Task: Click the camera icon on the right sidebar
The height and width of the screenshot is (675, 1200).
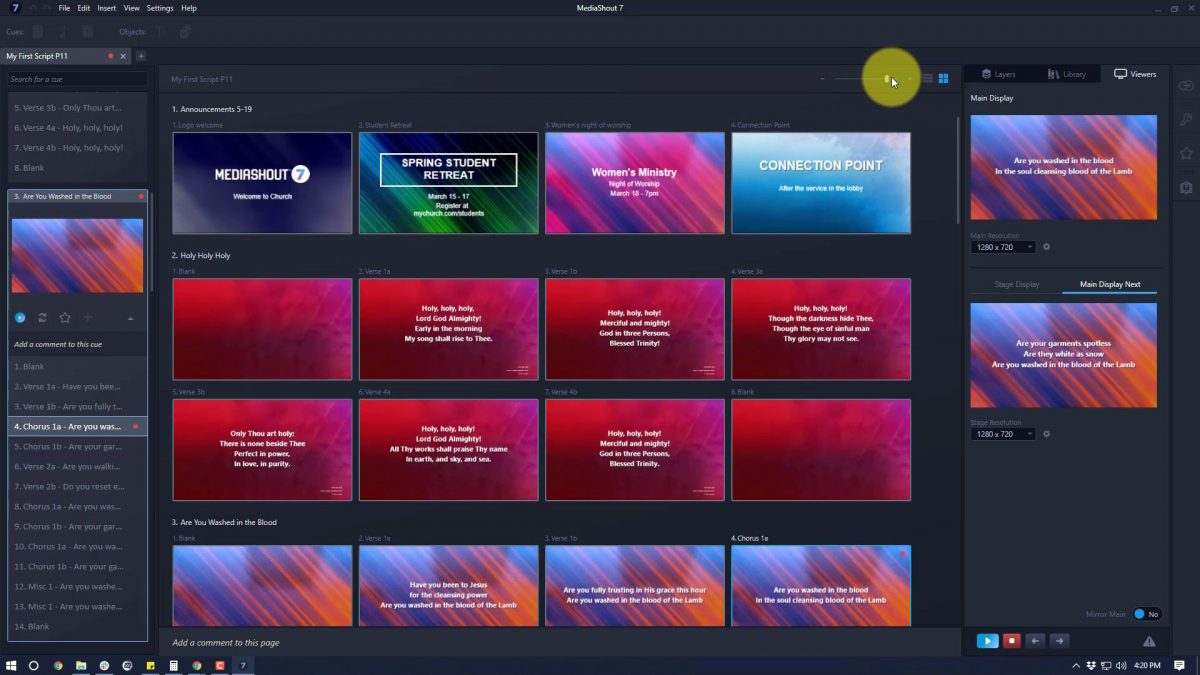Action: [1184, 187]
